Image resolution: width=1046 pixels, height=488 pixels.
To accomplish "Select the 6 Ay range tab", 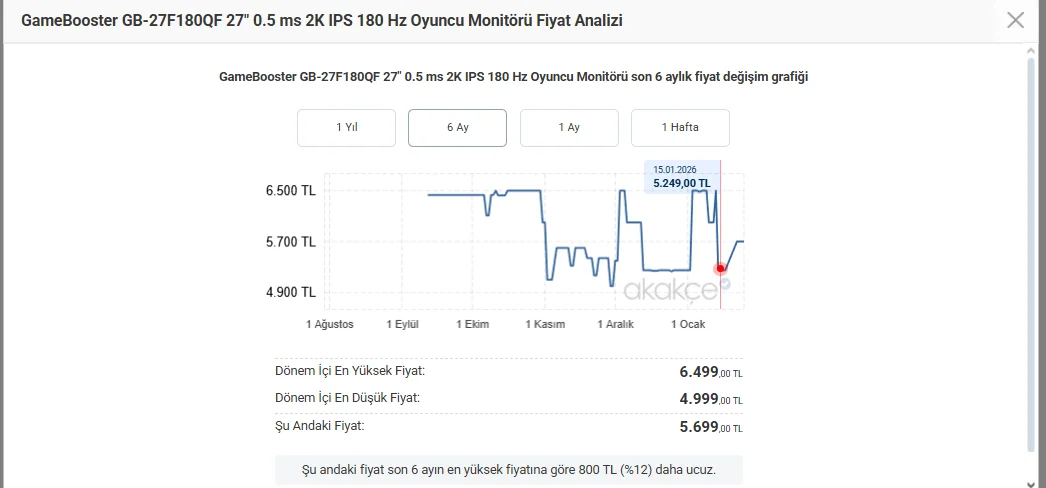I will [x=457, y=128].
